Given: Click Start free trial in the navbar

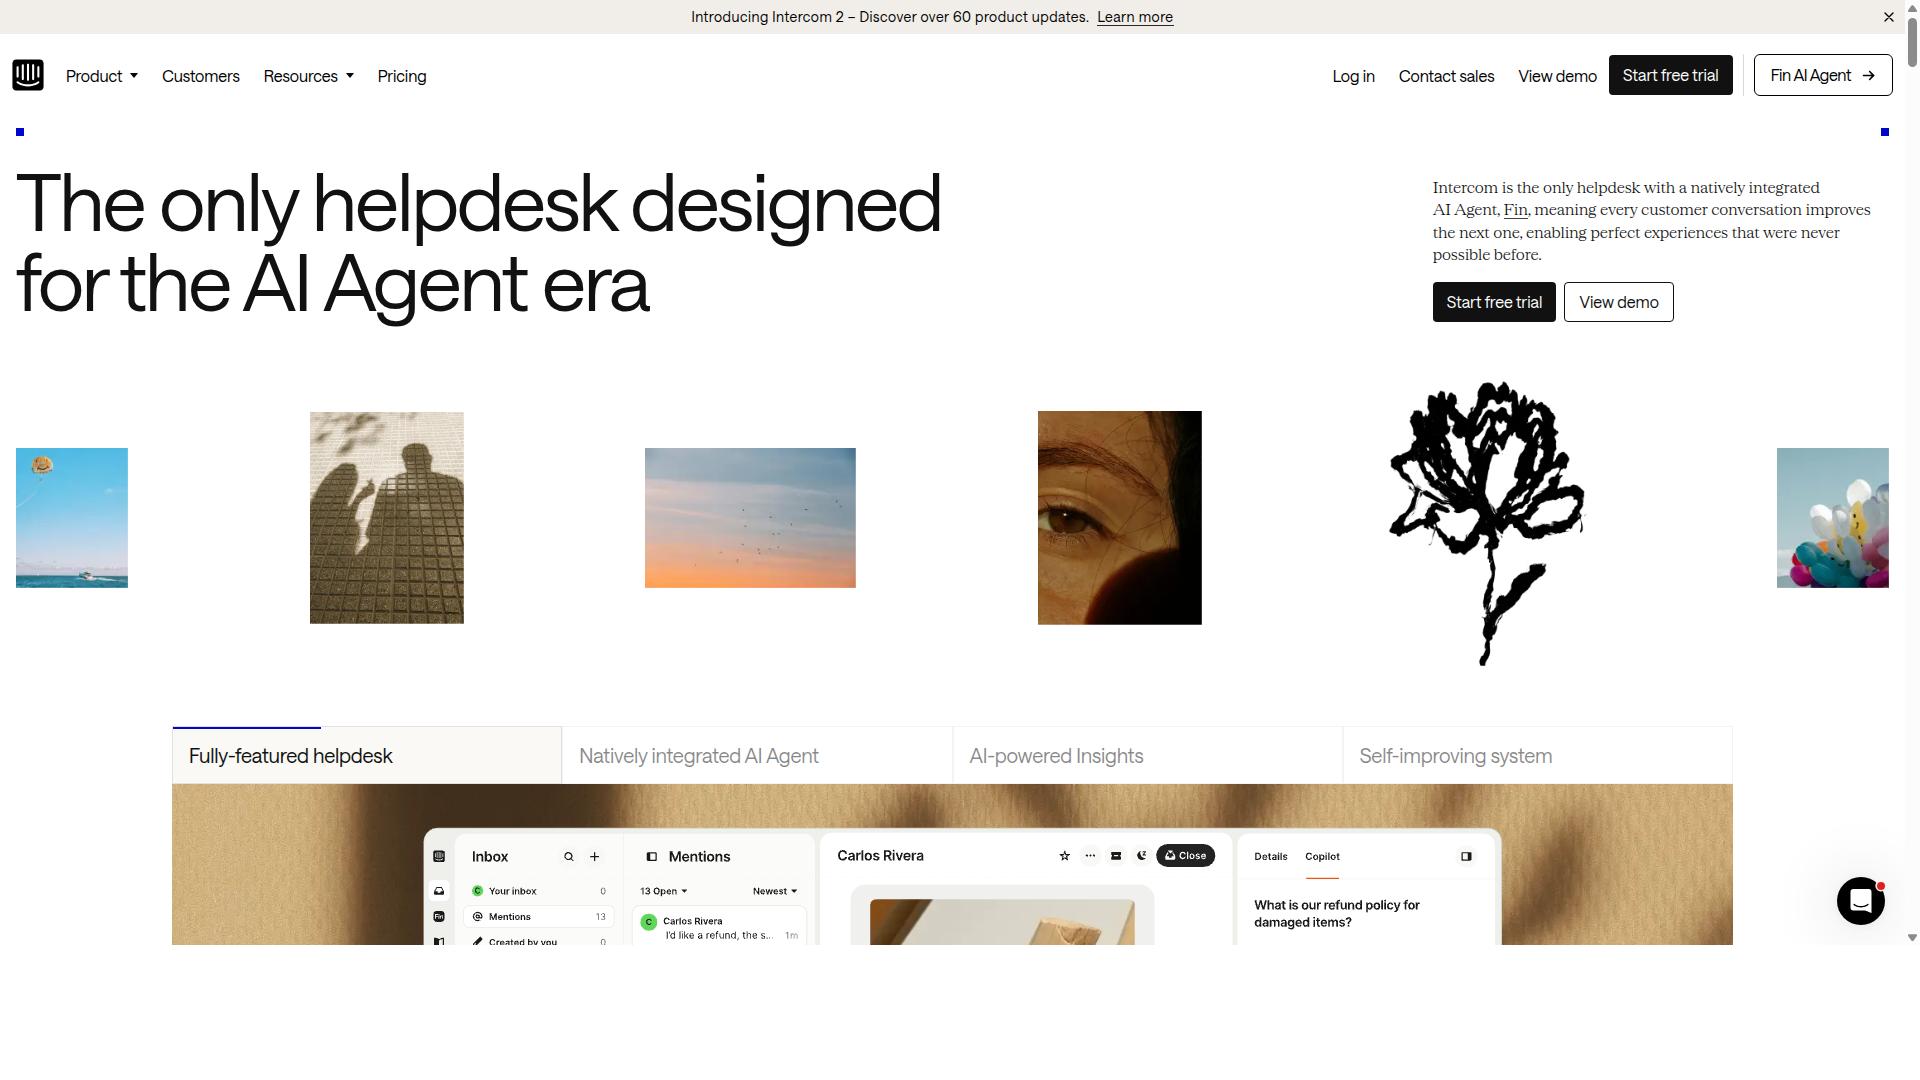Looking at the screenshot, I should click(1670, 76).
